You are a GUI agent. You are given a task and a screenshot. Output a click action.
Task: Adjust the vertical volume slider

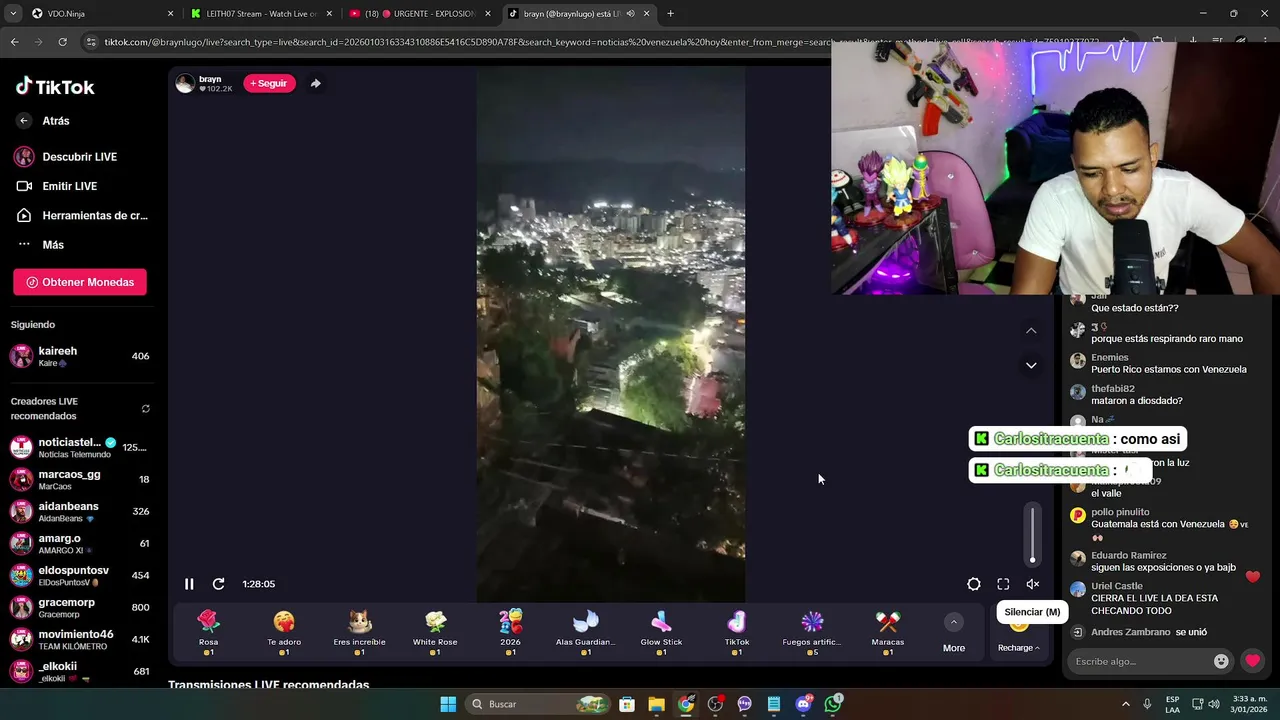click(1033, 535)
